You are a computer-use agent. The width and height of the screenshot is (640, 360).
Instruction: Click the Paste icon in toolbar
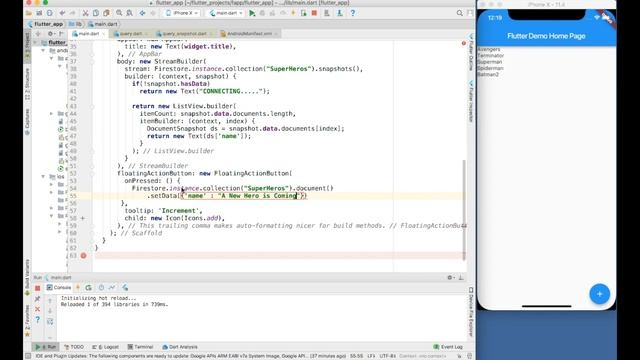click(106, 13)
